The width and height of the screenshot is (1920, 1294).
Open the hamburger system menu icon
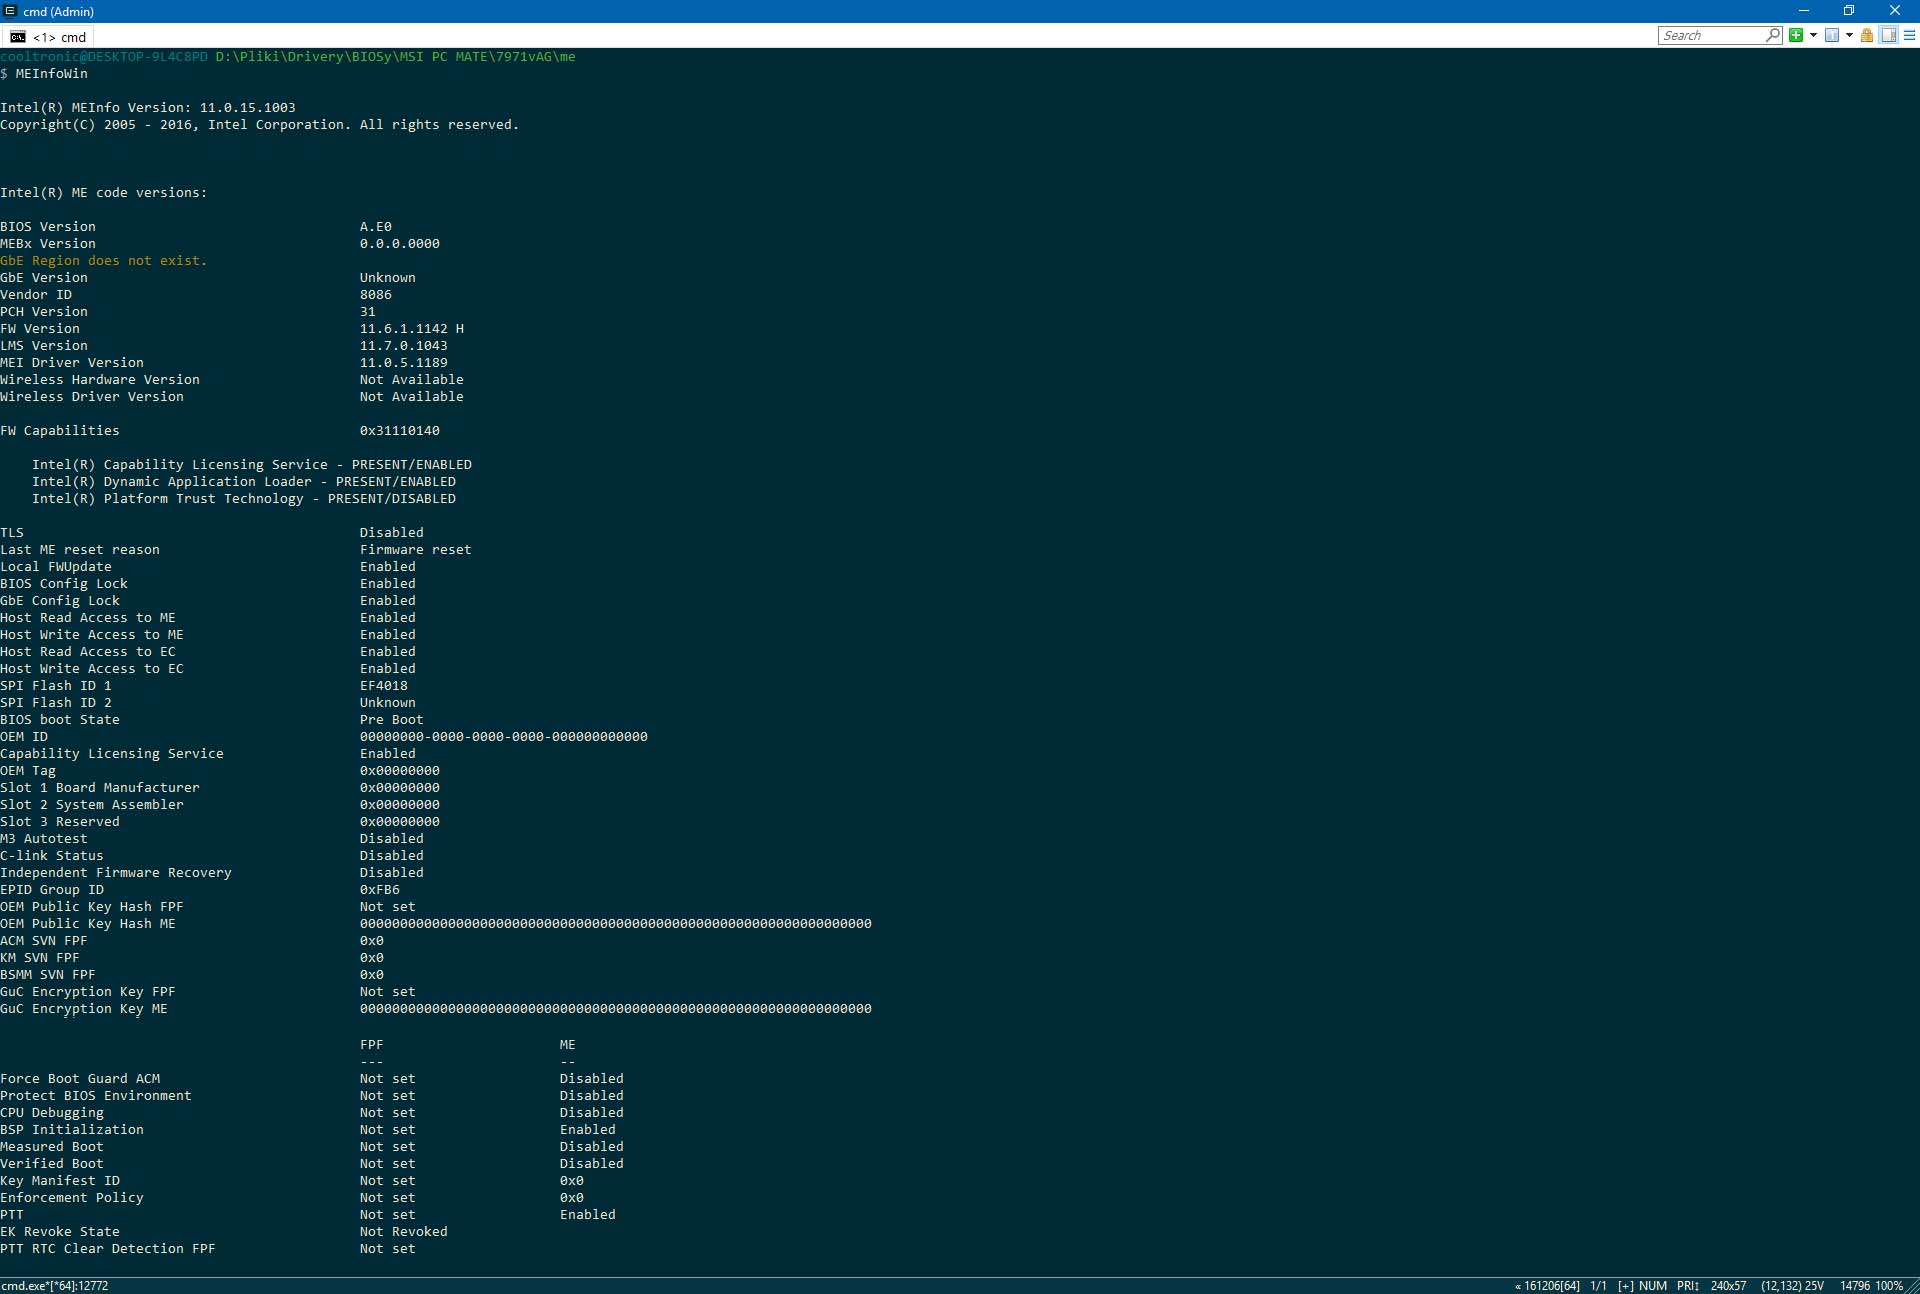click(1909, 35)
